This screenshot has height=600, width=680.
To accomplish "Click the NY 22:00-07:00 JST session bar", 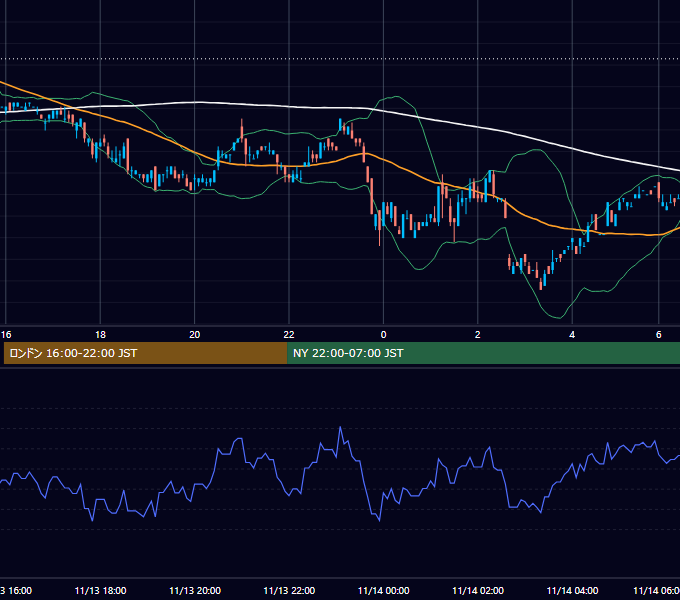I will pos(484,353).
